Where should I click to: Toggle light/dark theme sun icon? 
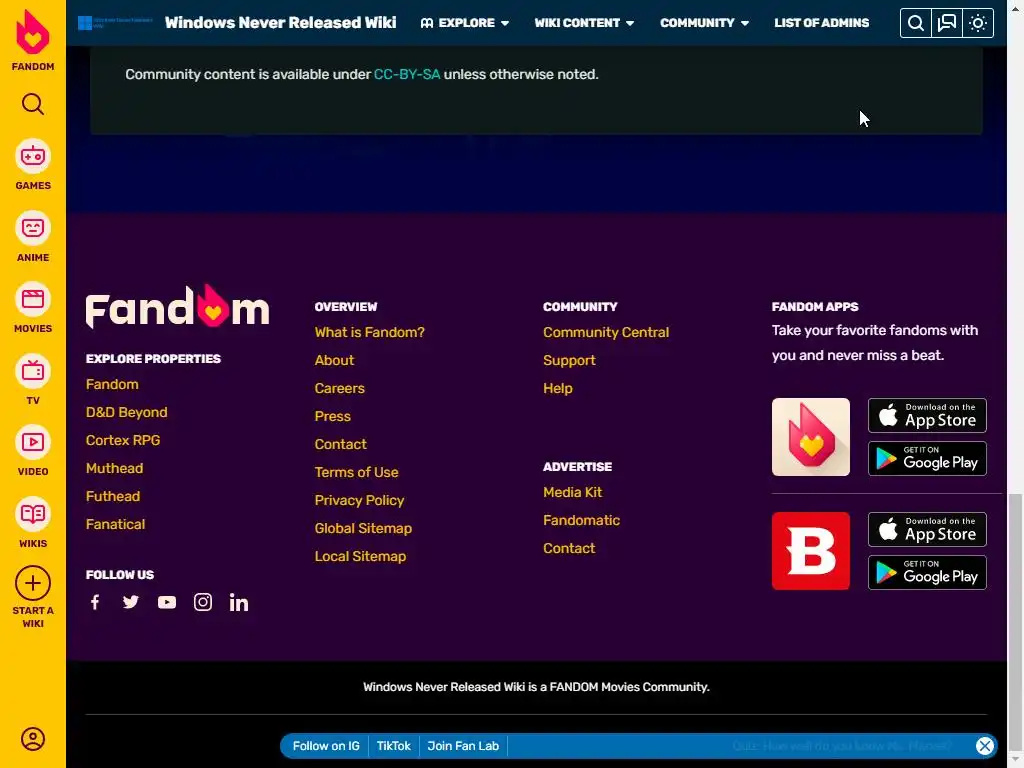point(978,23)
